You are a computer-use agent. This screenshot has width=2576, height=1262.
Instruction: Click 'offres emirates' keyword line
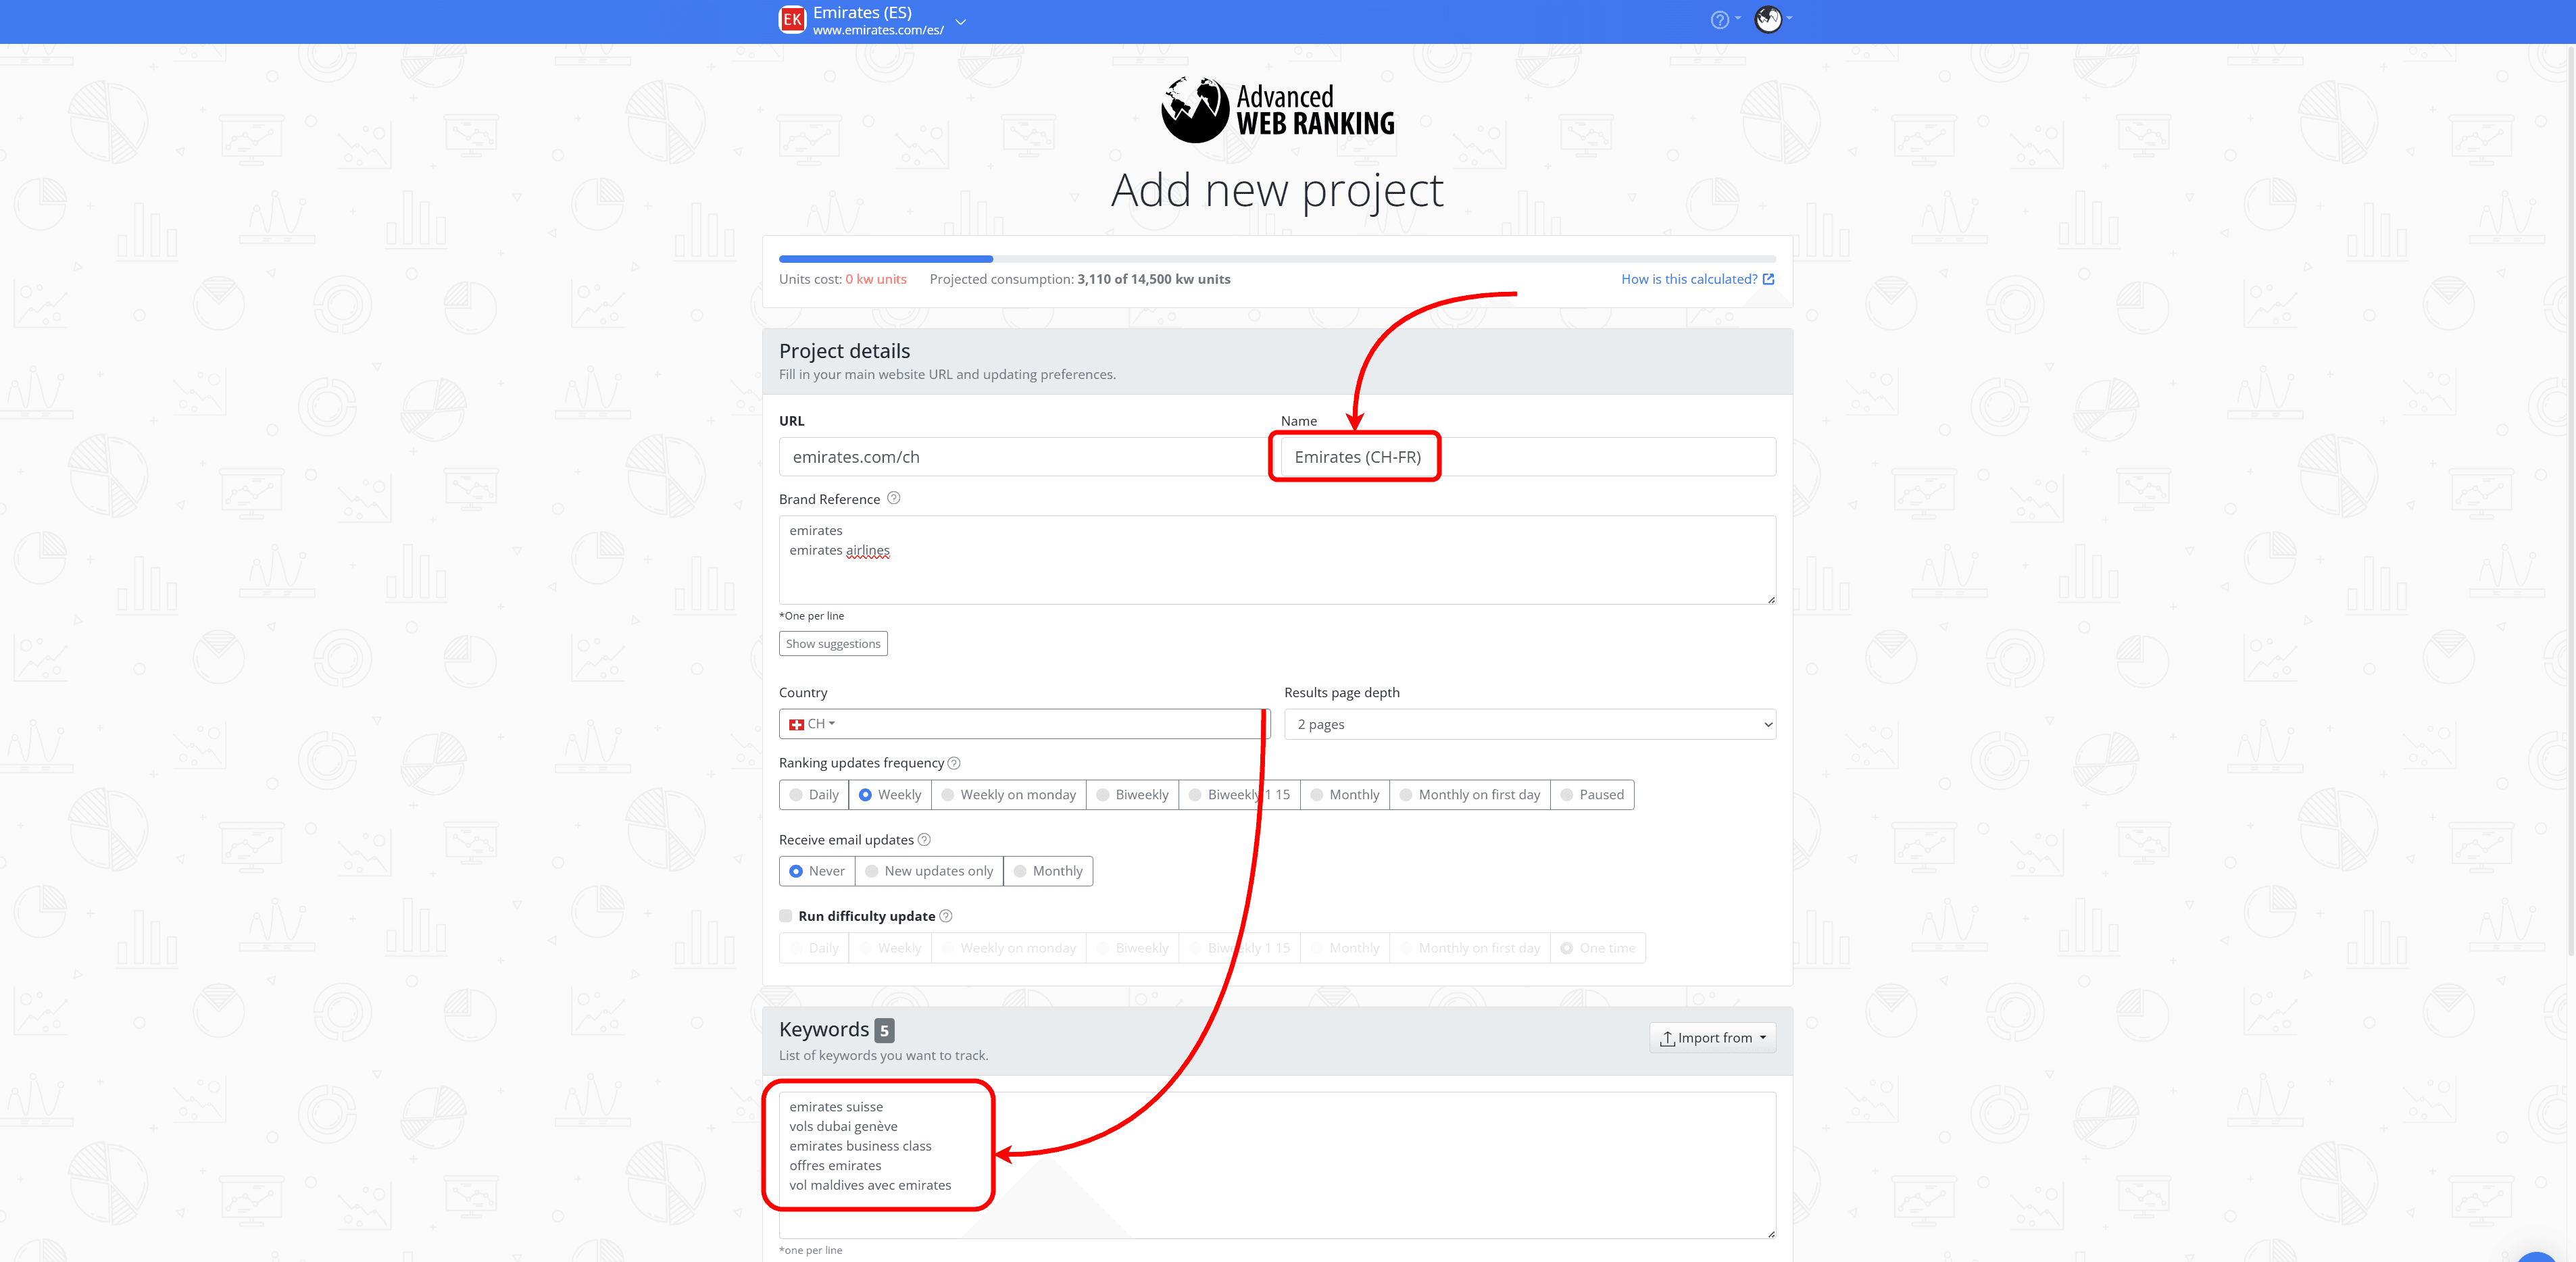tap(835, 1165)
